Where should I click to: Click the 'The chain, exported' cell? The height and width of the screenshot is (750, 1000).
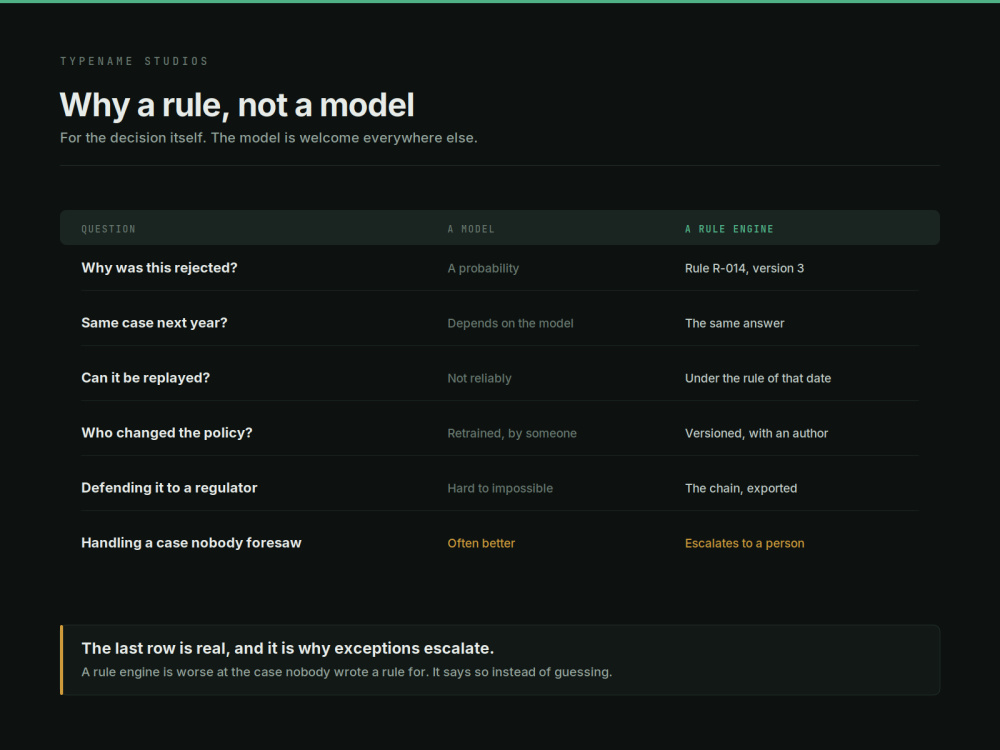coord(741,488)
